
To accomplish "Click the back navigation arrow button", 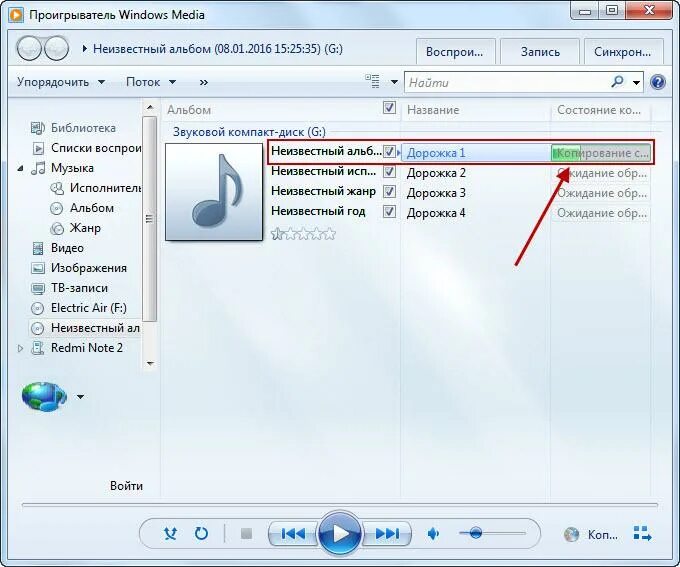I will (x=29, y=48).
